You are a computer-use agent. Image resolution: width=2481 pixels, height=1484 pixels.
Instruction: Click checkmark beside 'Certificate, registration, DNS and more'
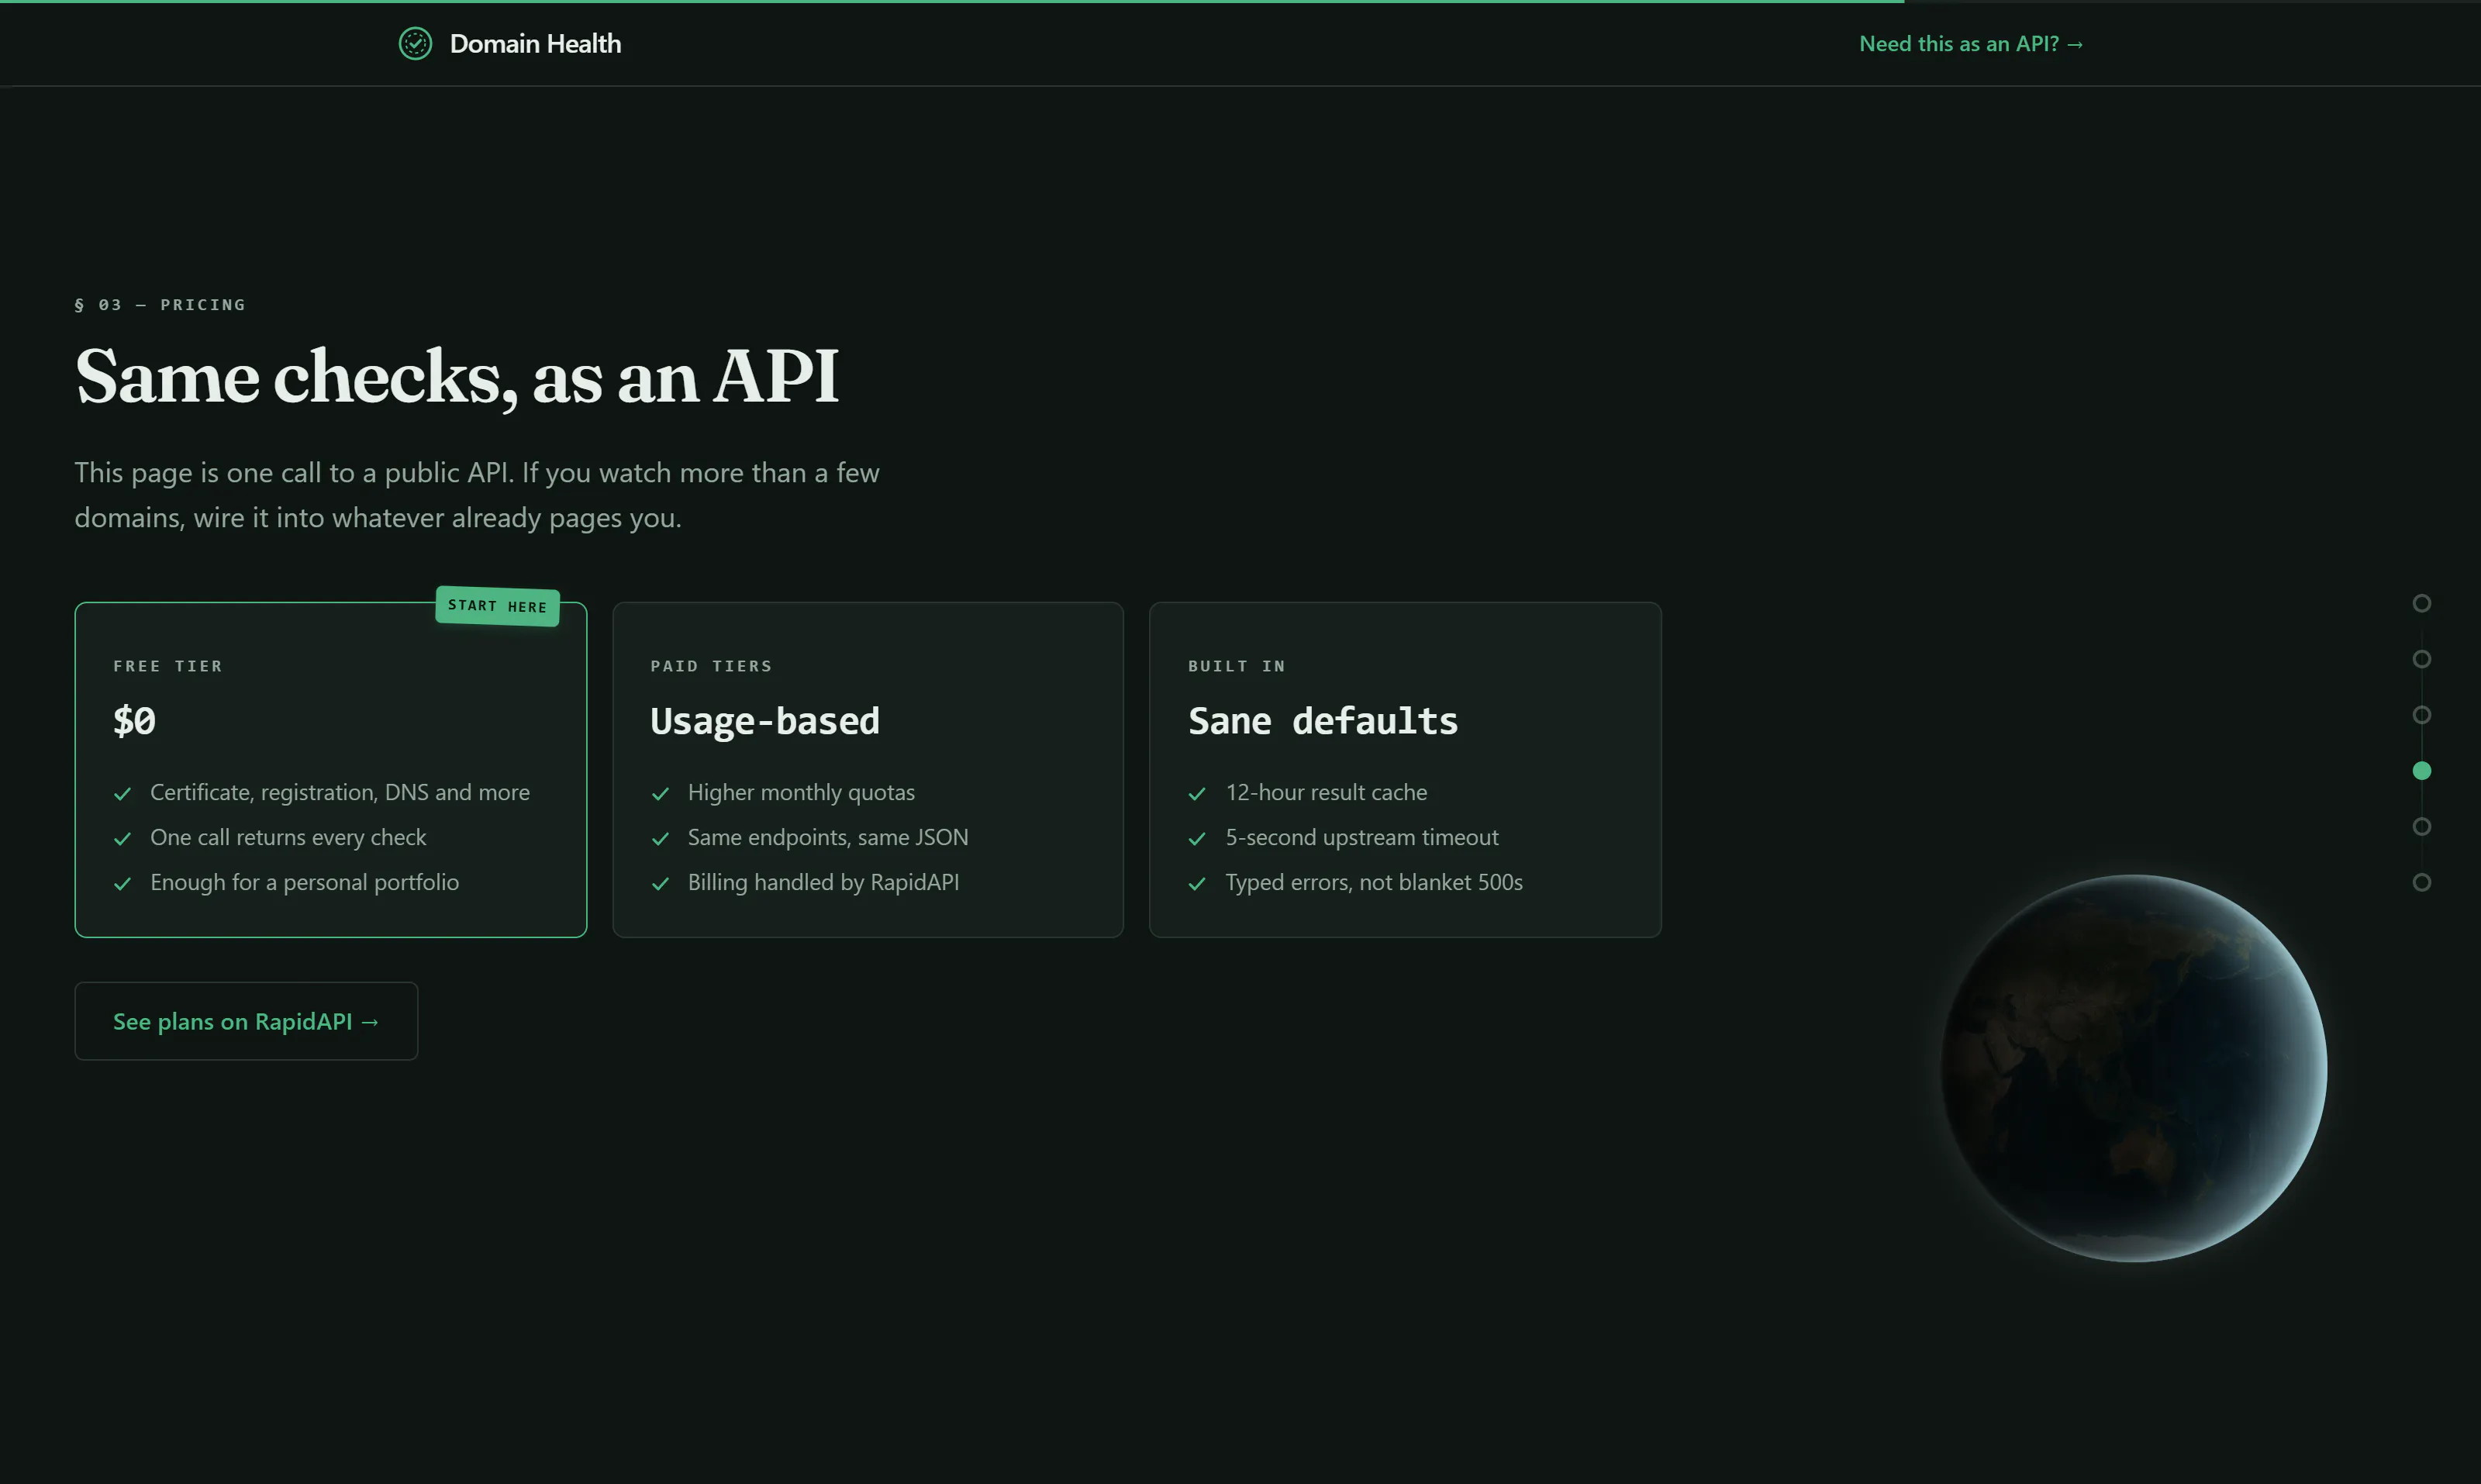(123, 794)
